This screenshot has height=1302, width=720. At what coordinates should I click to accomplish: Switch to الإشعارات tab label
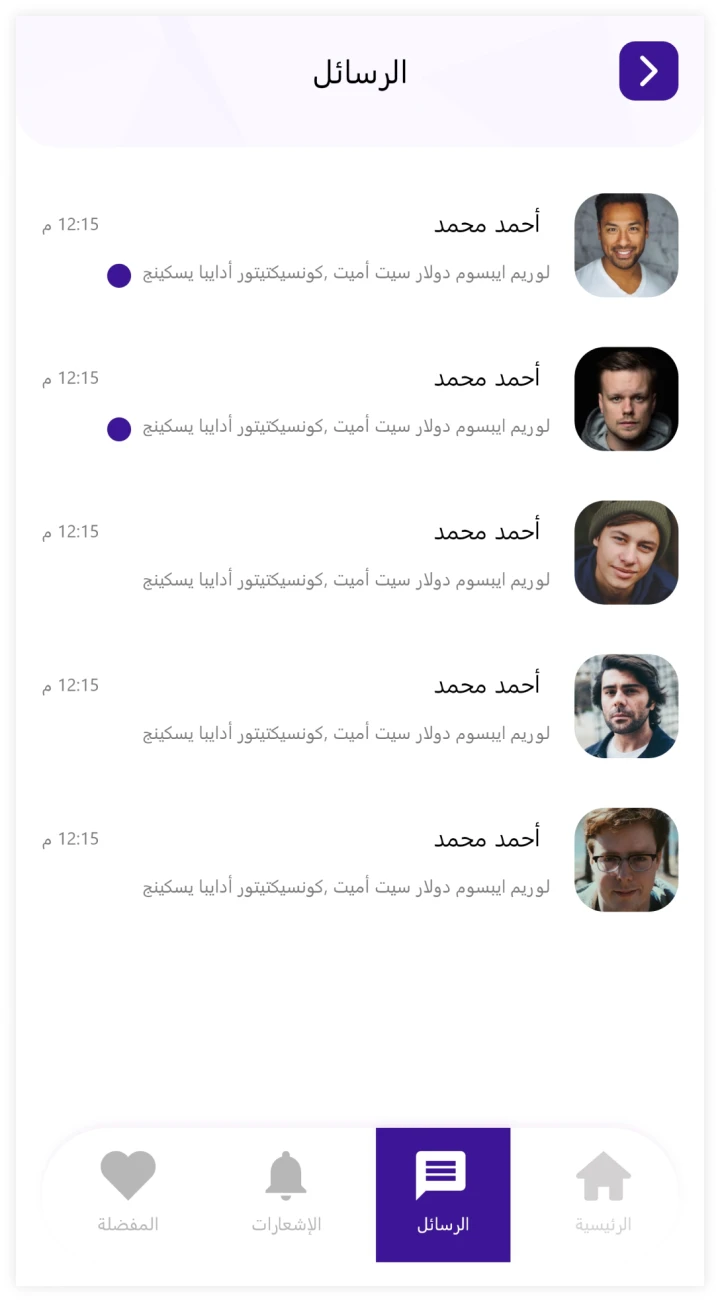coord(286,1224)
